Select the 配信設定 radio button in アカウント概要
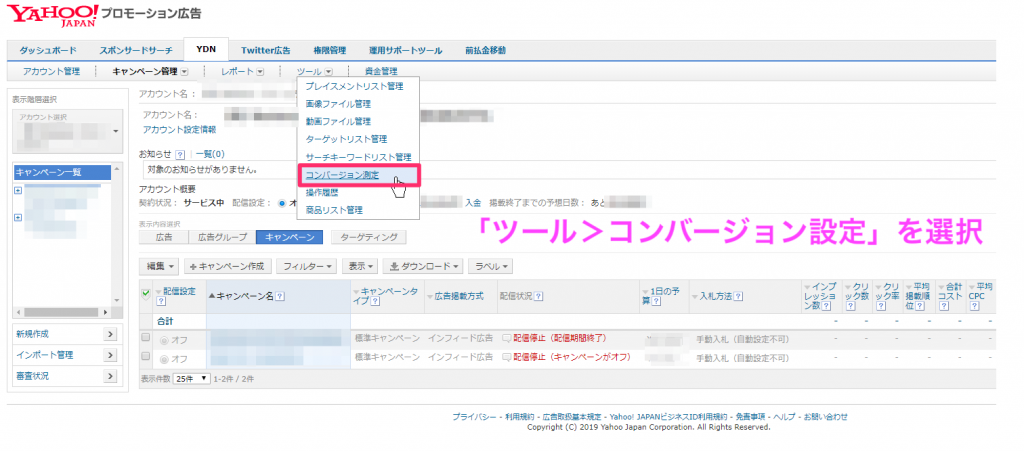 point(282,202)
